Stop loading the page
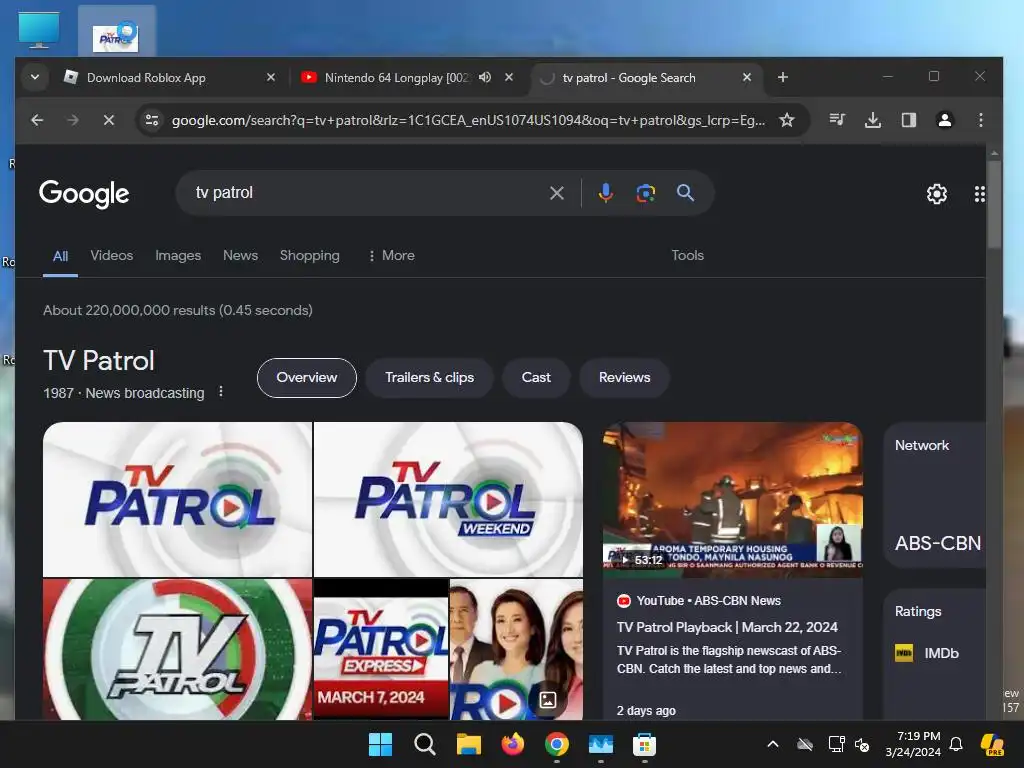Image resolution: width=1024 pixels, height=768 pixels. point(108,120)
